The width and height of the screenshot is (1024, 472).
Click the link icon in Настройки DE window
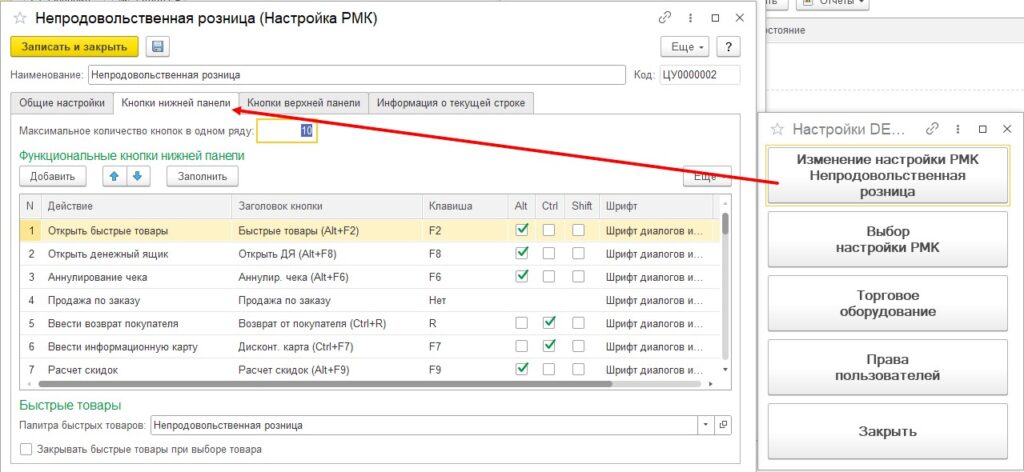[932, 129]
